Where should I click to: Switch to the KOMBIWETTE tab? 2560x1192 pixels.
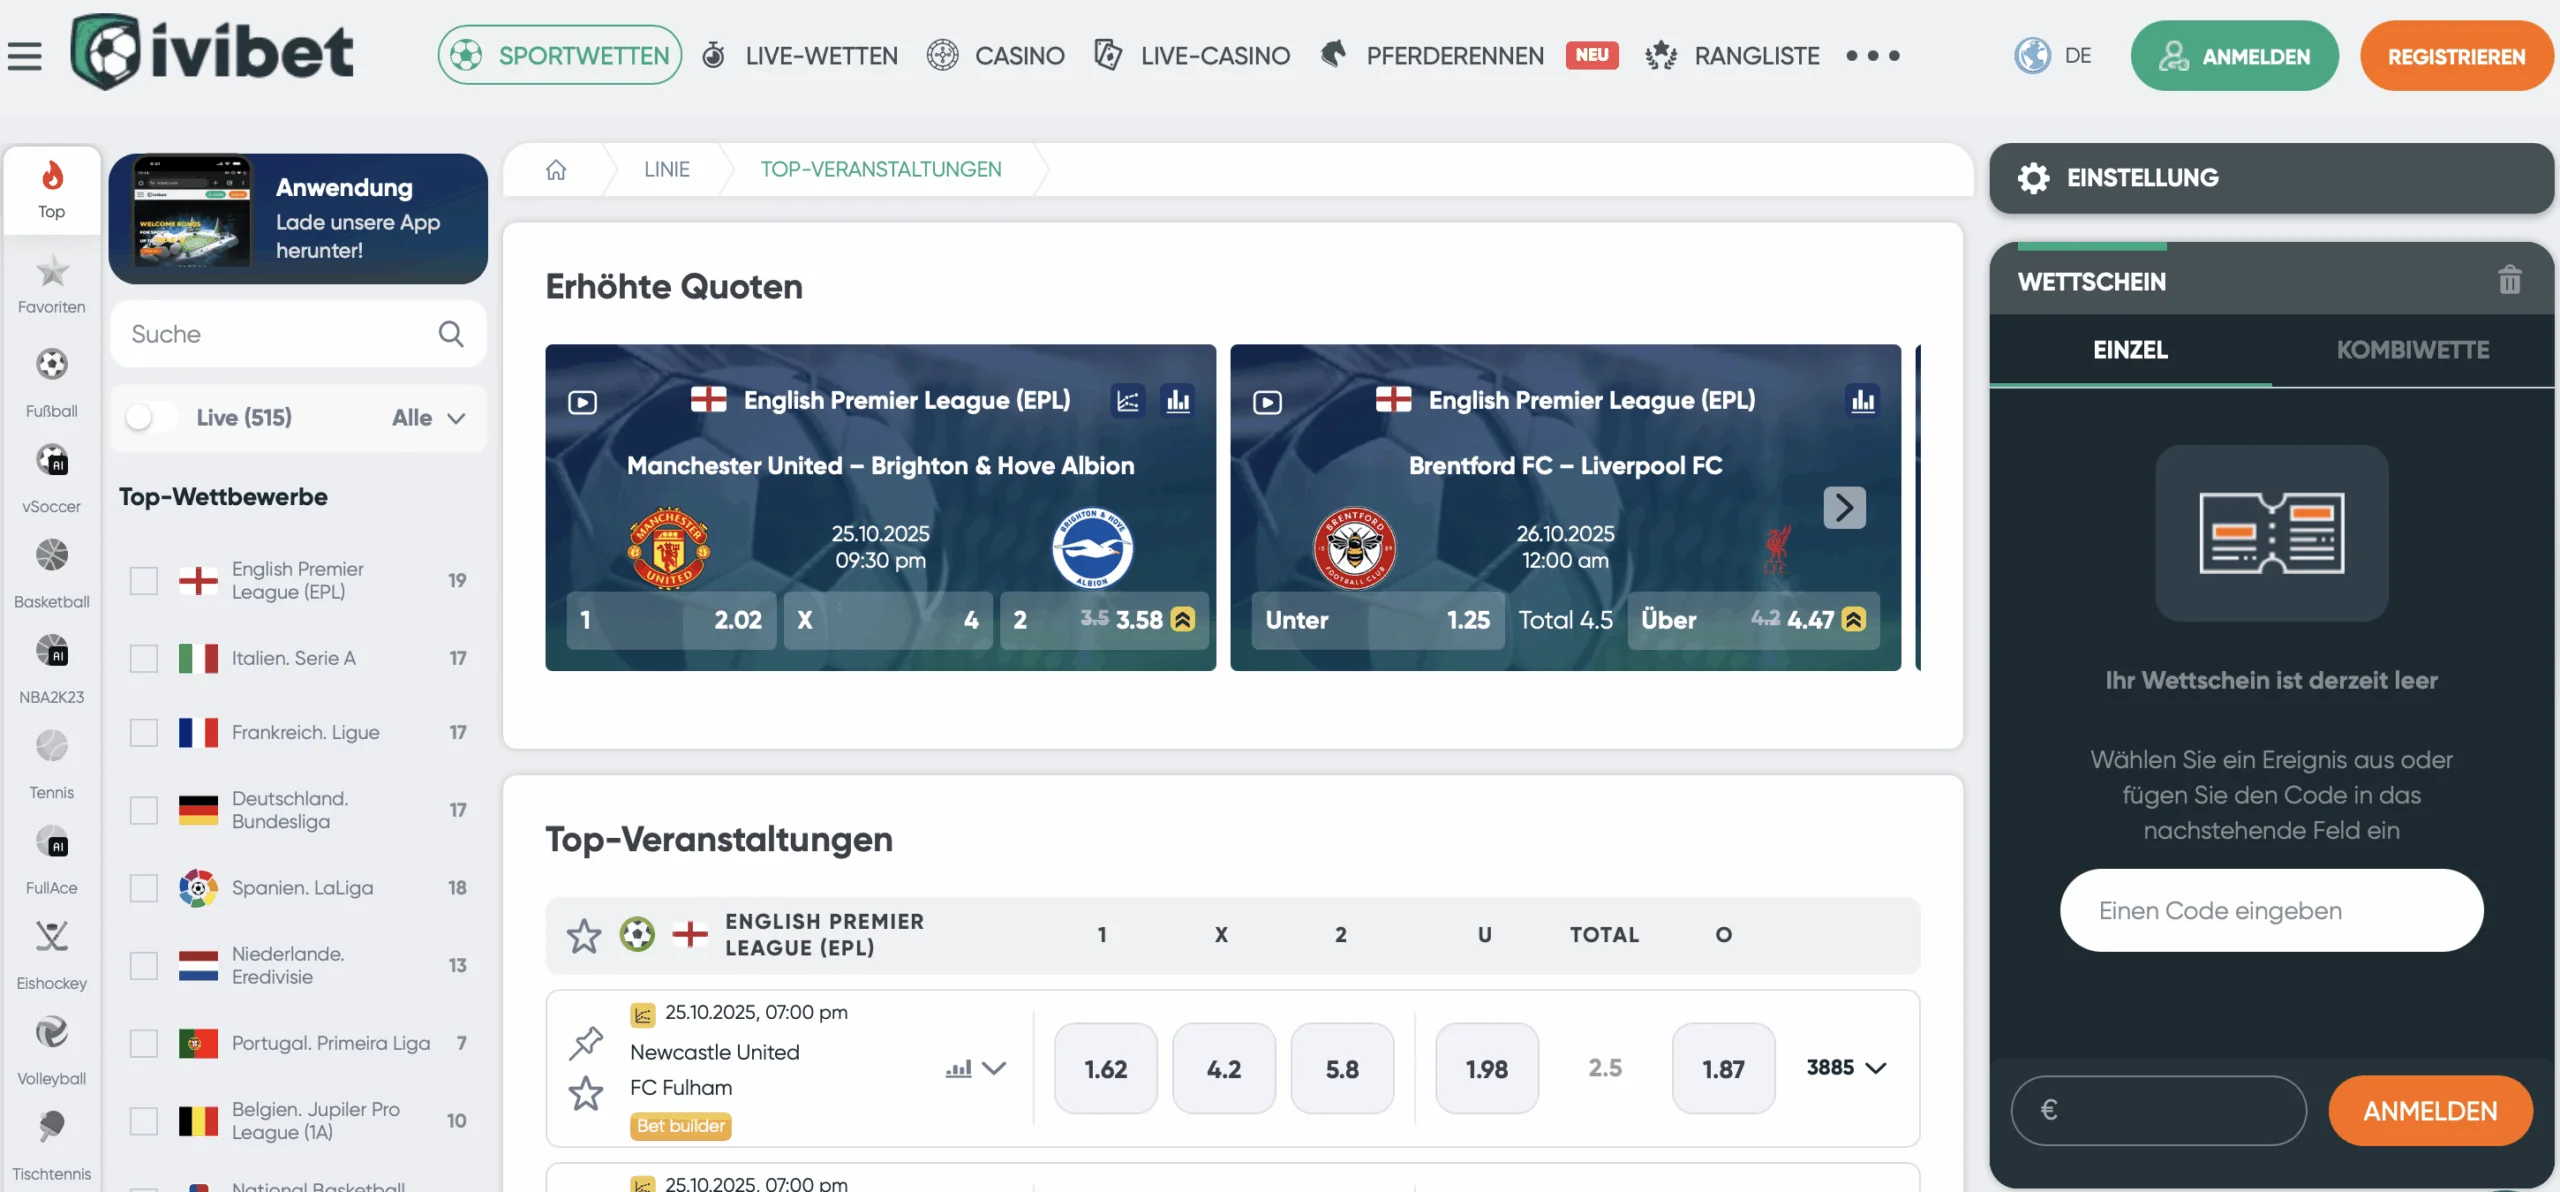(2413, 350)
